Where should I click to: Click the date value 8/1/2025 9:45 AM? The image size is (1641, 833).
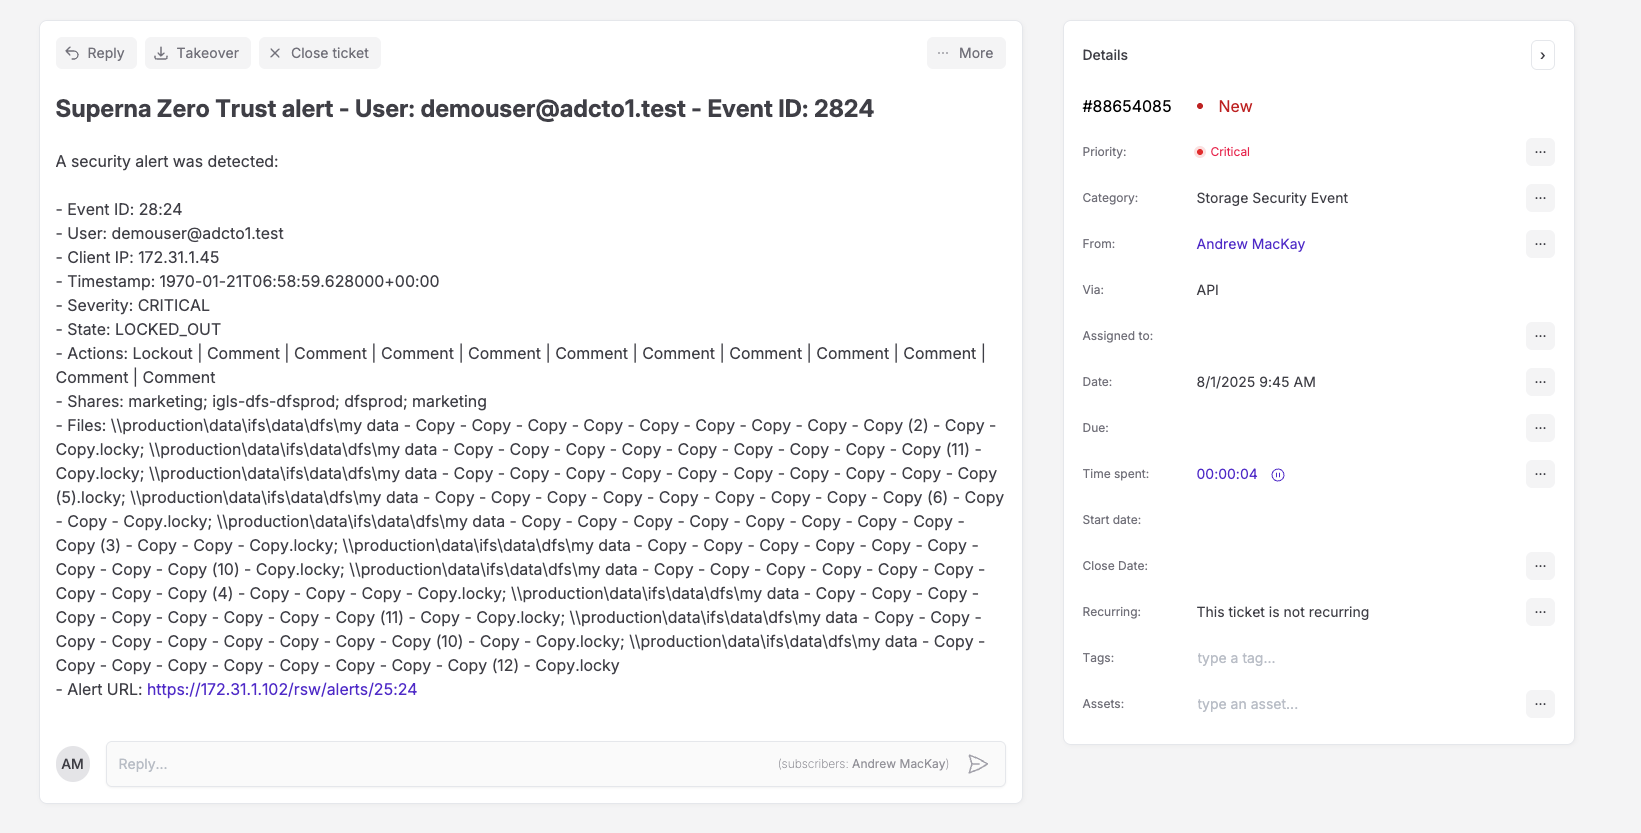pyautogui.click(x=1256, y=382)
